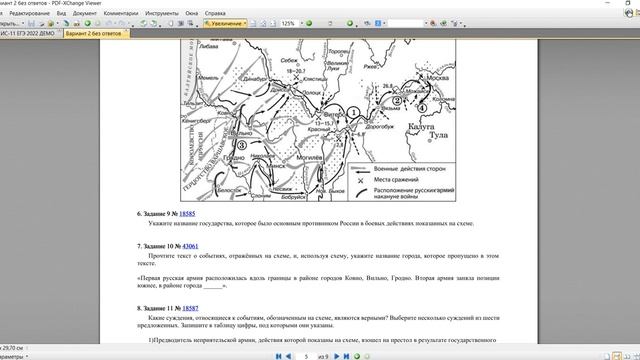Click the rotate page counterclockwise icon

click(x=143, y=24)
